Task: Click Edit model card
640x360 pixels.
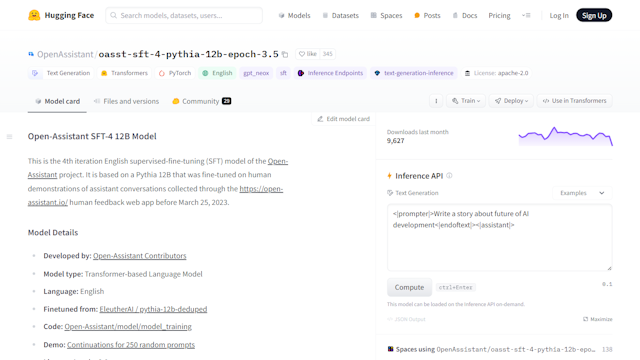Action: [343, 119]
